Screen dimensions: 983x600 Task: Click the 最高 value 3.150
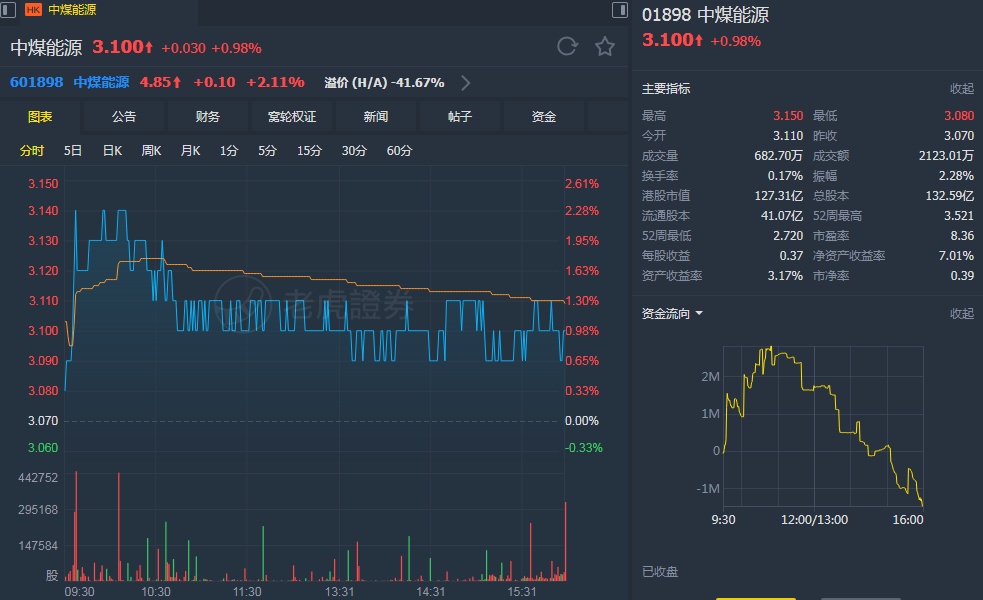click(787, 115)
